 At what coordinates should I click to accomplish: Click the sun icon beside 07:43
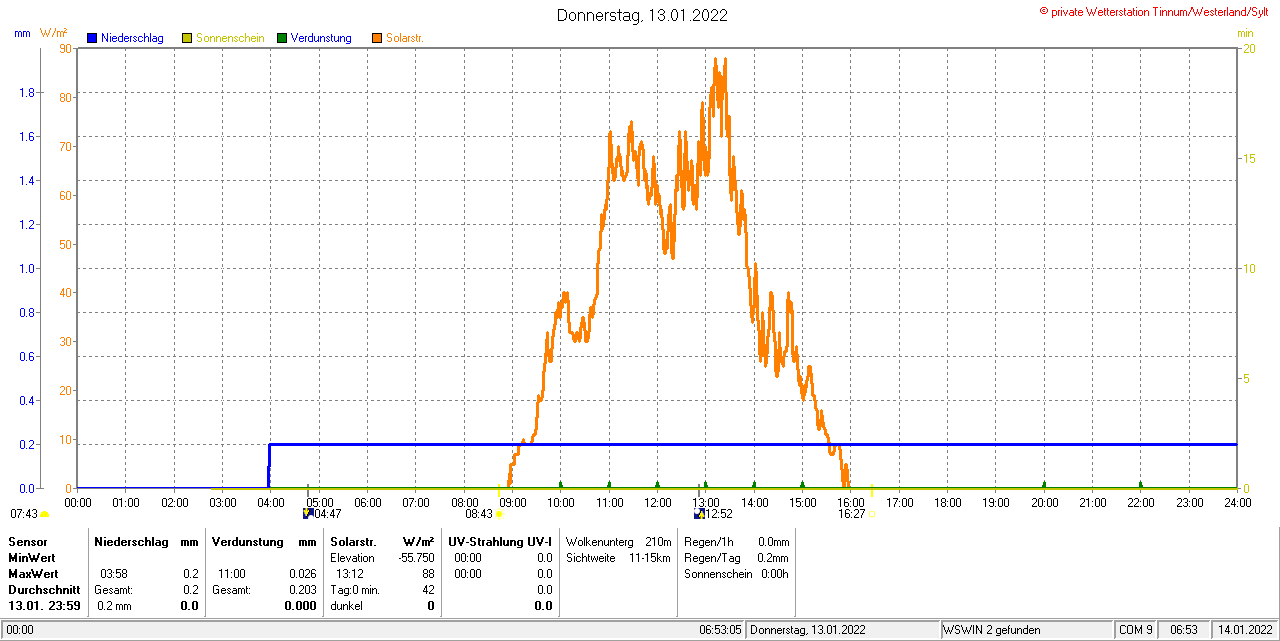[x=44, y=514]
